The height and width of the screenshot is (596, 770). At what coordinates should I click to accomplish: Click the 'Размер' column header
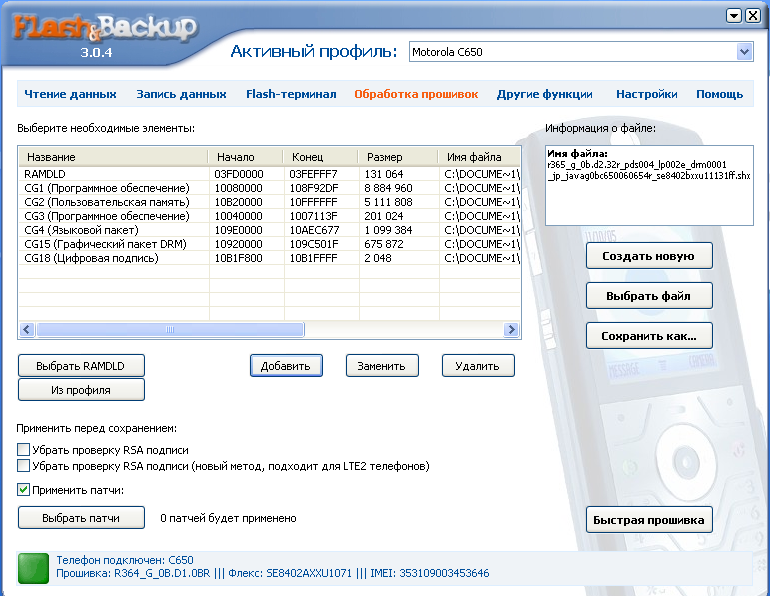pos(398,157)
